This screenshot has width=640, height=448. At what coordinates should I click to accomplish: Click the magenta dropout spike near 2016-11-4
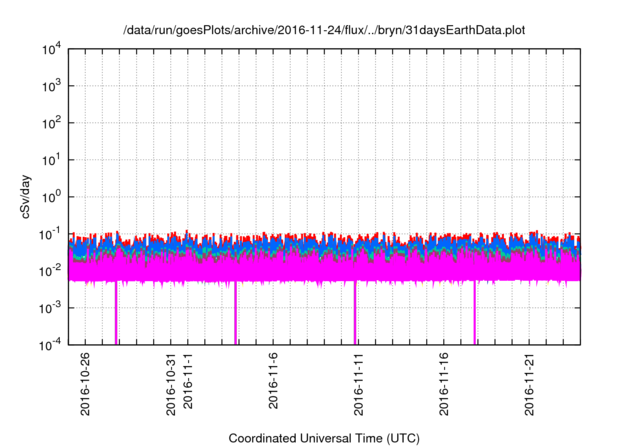pyautogui.click(x=236, y=313)
